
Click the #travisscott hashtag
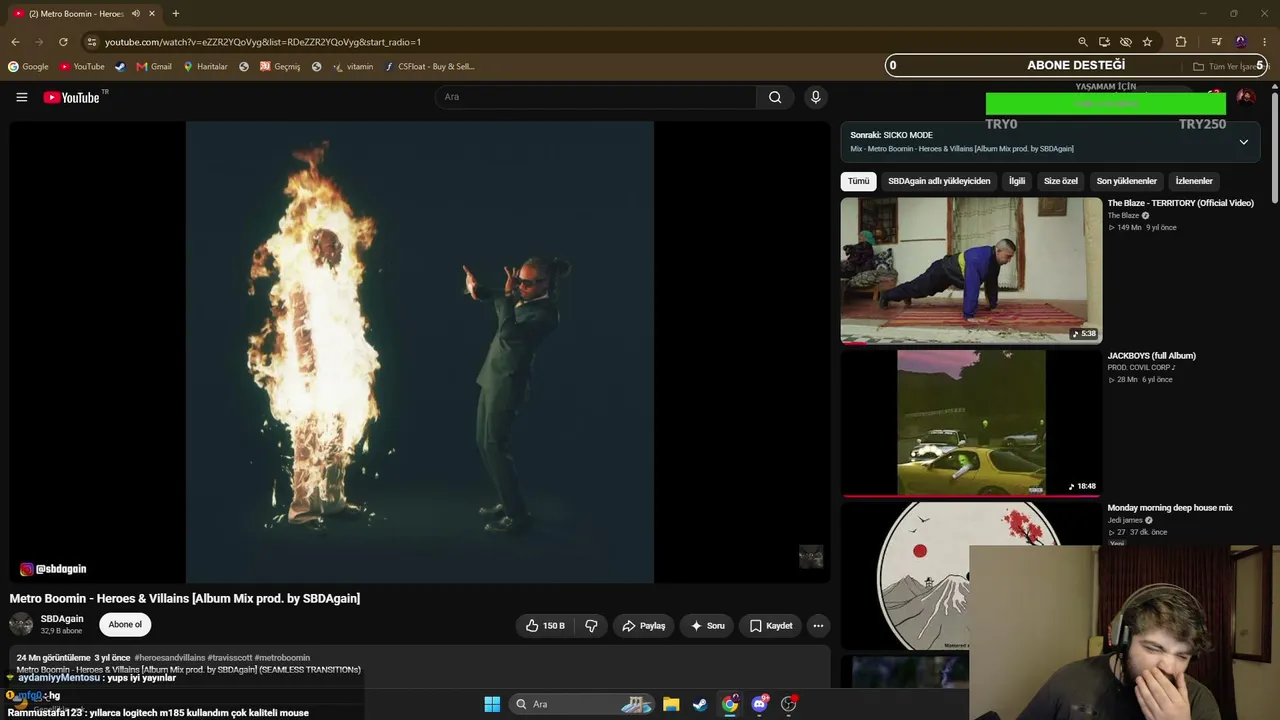coord(229,658)
